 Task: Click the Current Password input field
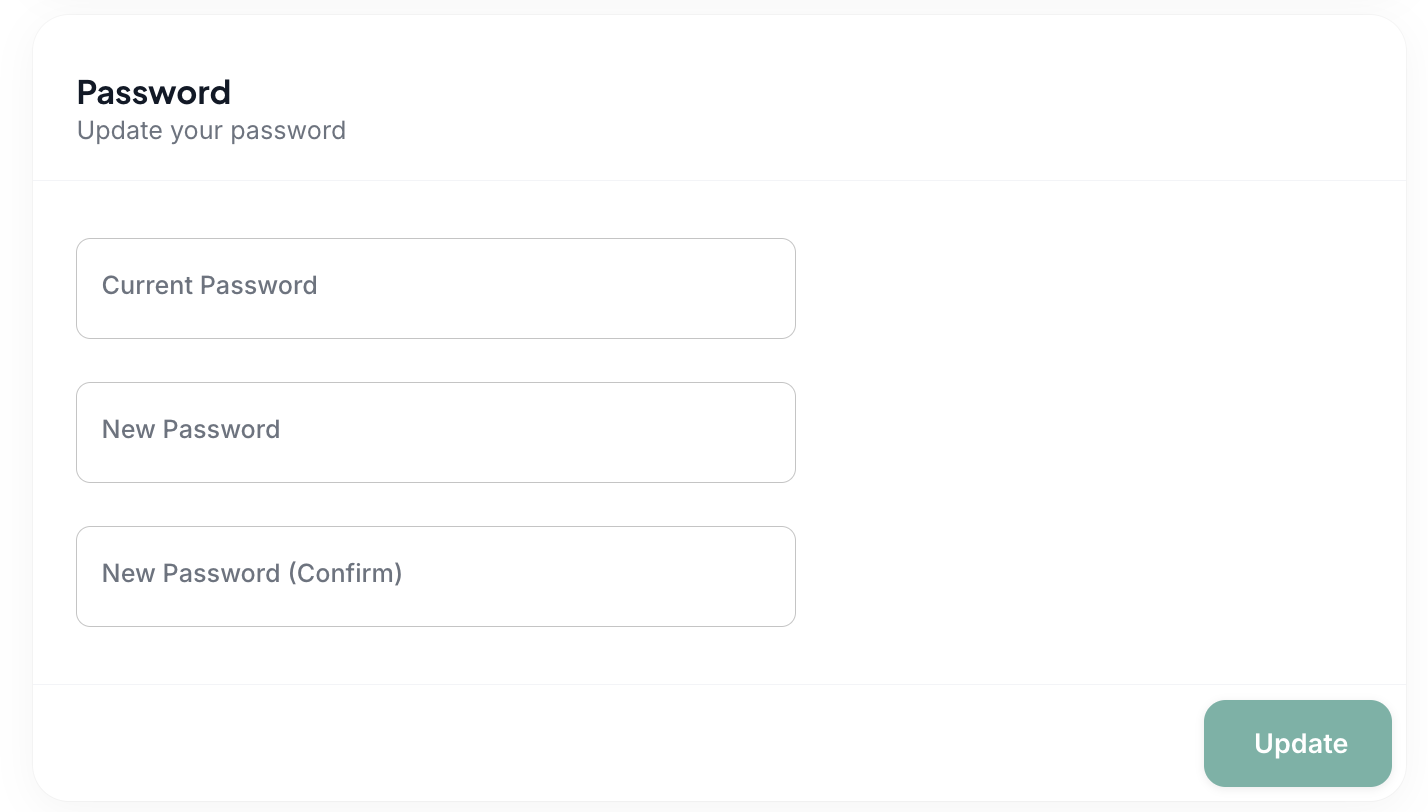(436, 288)
